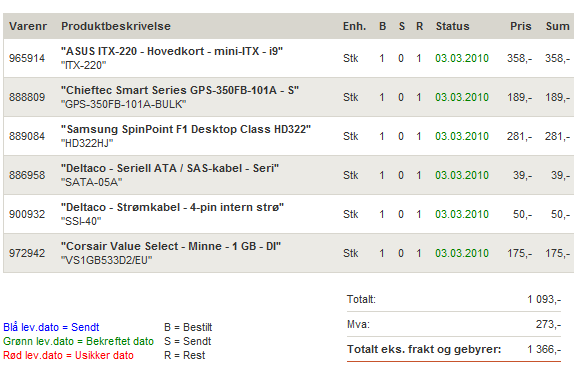This screenshot has width=574, height=380.
Task: Click the blue 'Blå lev.dato = Sendt' legend
Action: tap(51, 327)
